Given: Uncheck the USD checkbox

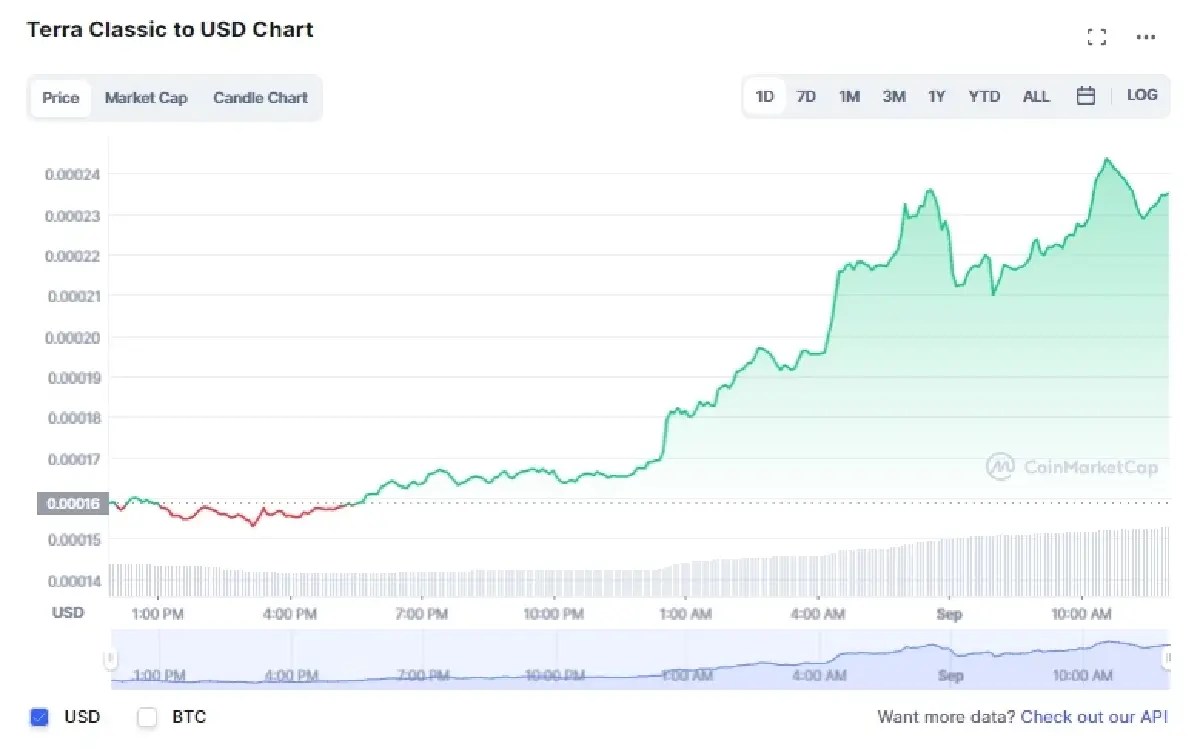Looking at the screenshot, I should (x=39, y=717).
